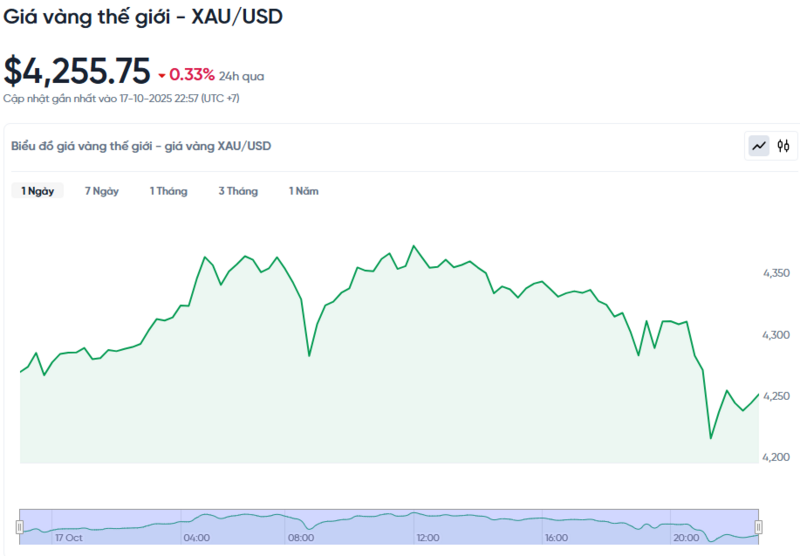The image size is (800, 556).
Task: Select the 7 Ngày time range
Action: (101, 191)
